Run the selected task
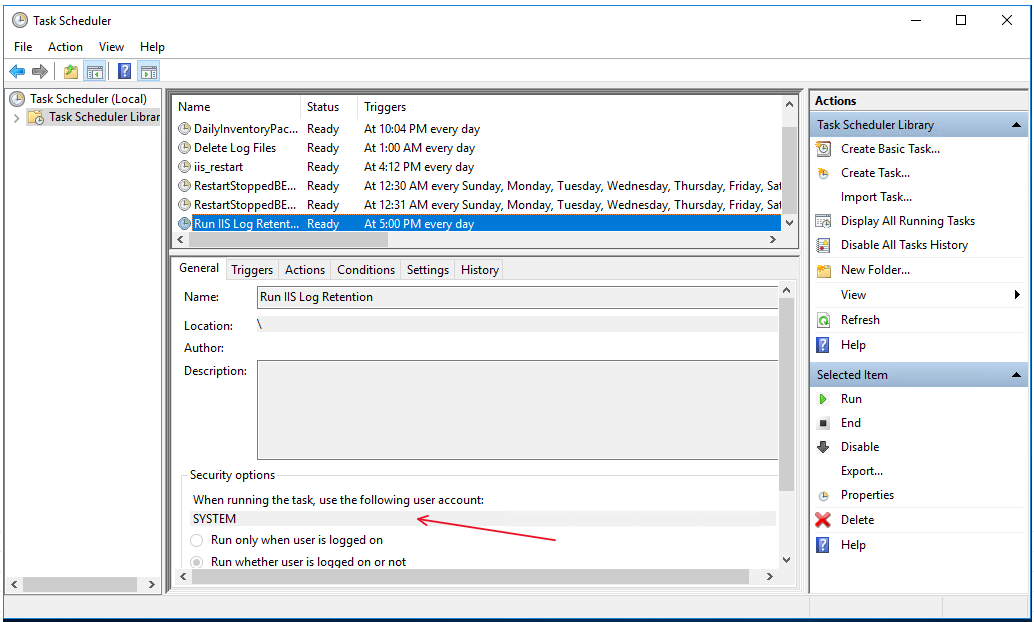1034x622 pixels. (x=851, y=398)
